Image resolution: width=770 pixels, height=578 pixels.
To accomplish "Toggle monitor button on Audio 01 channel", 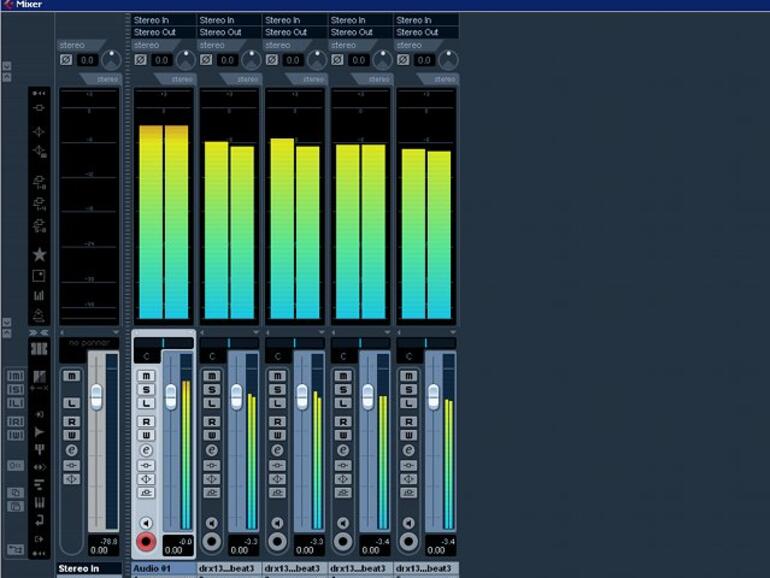I will 146,523.
